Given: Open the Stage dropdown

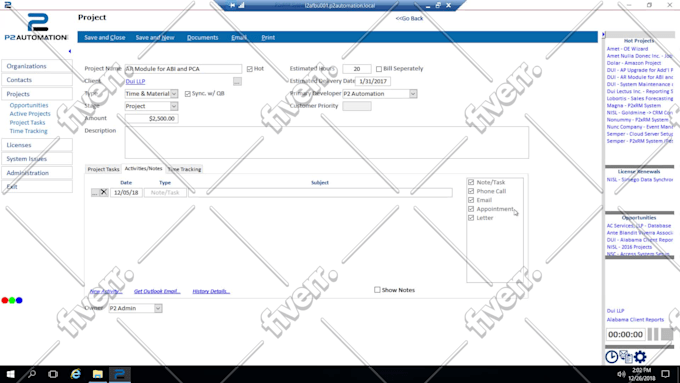Looking at the screenshot, I should [x=174, y=106].
